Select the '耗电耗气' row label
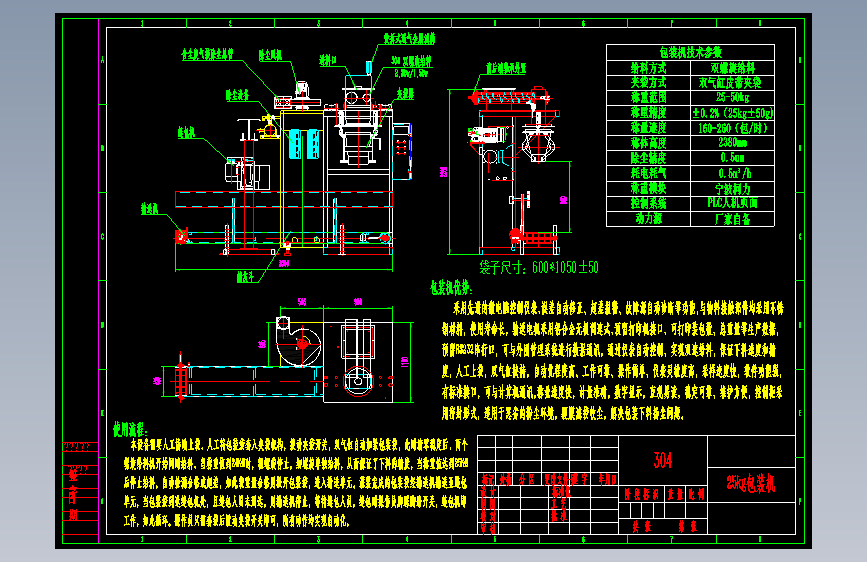 pyautogui.click(x=649, y=173)
